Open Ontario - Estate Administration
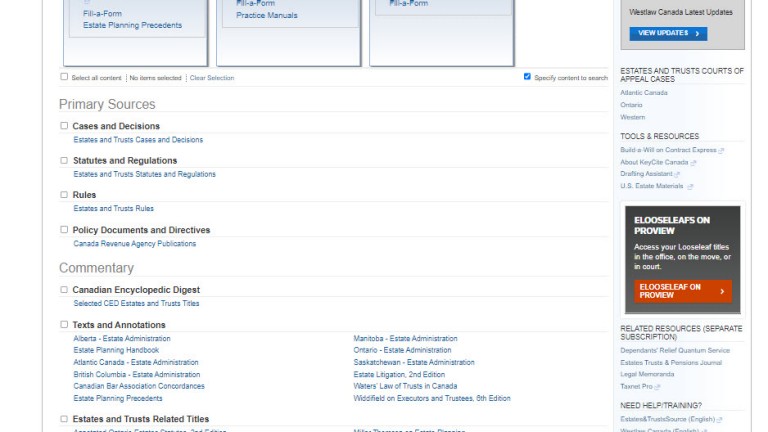768x432 pixels. pos(402,350)
